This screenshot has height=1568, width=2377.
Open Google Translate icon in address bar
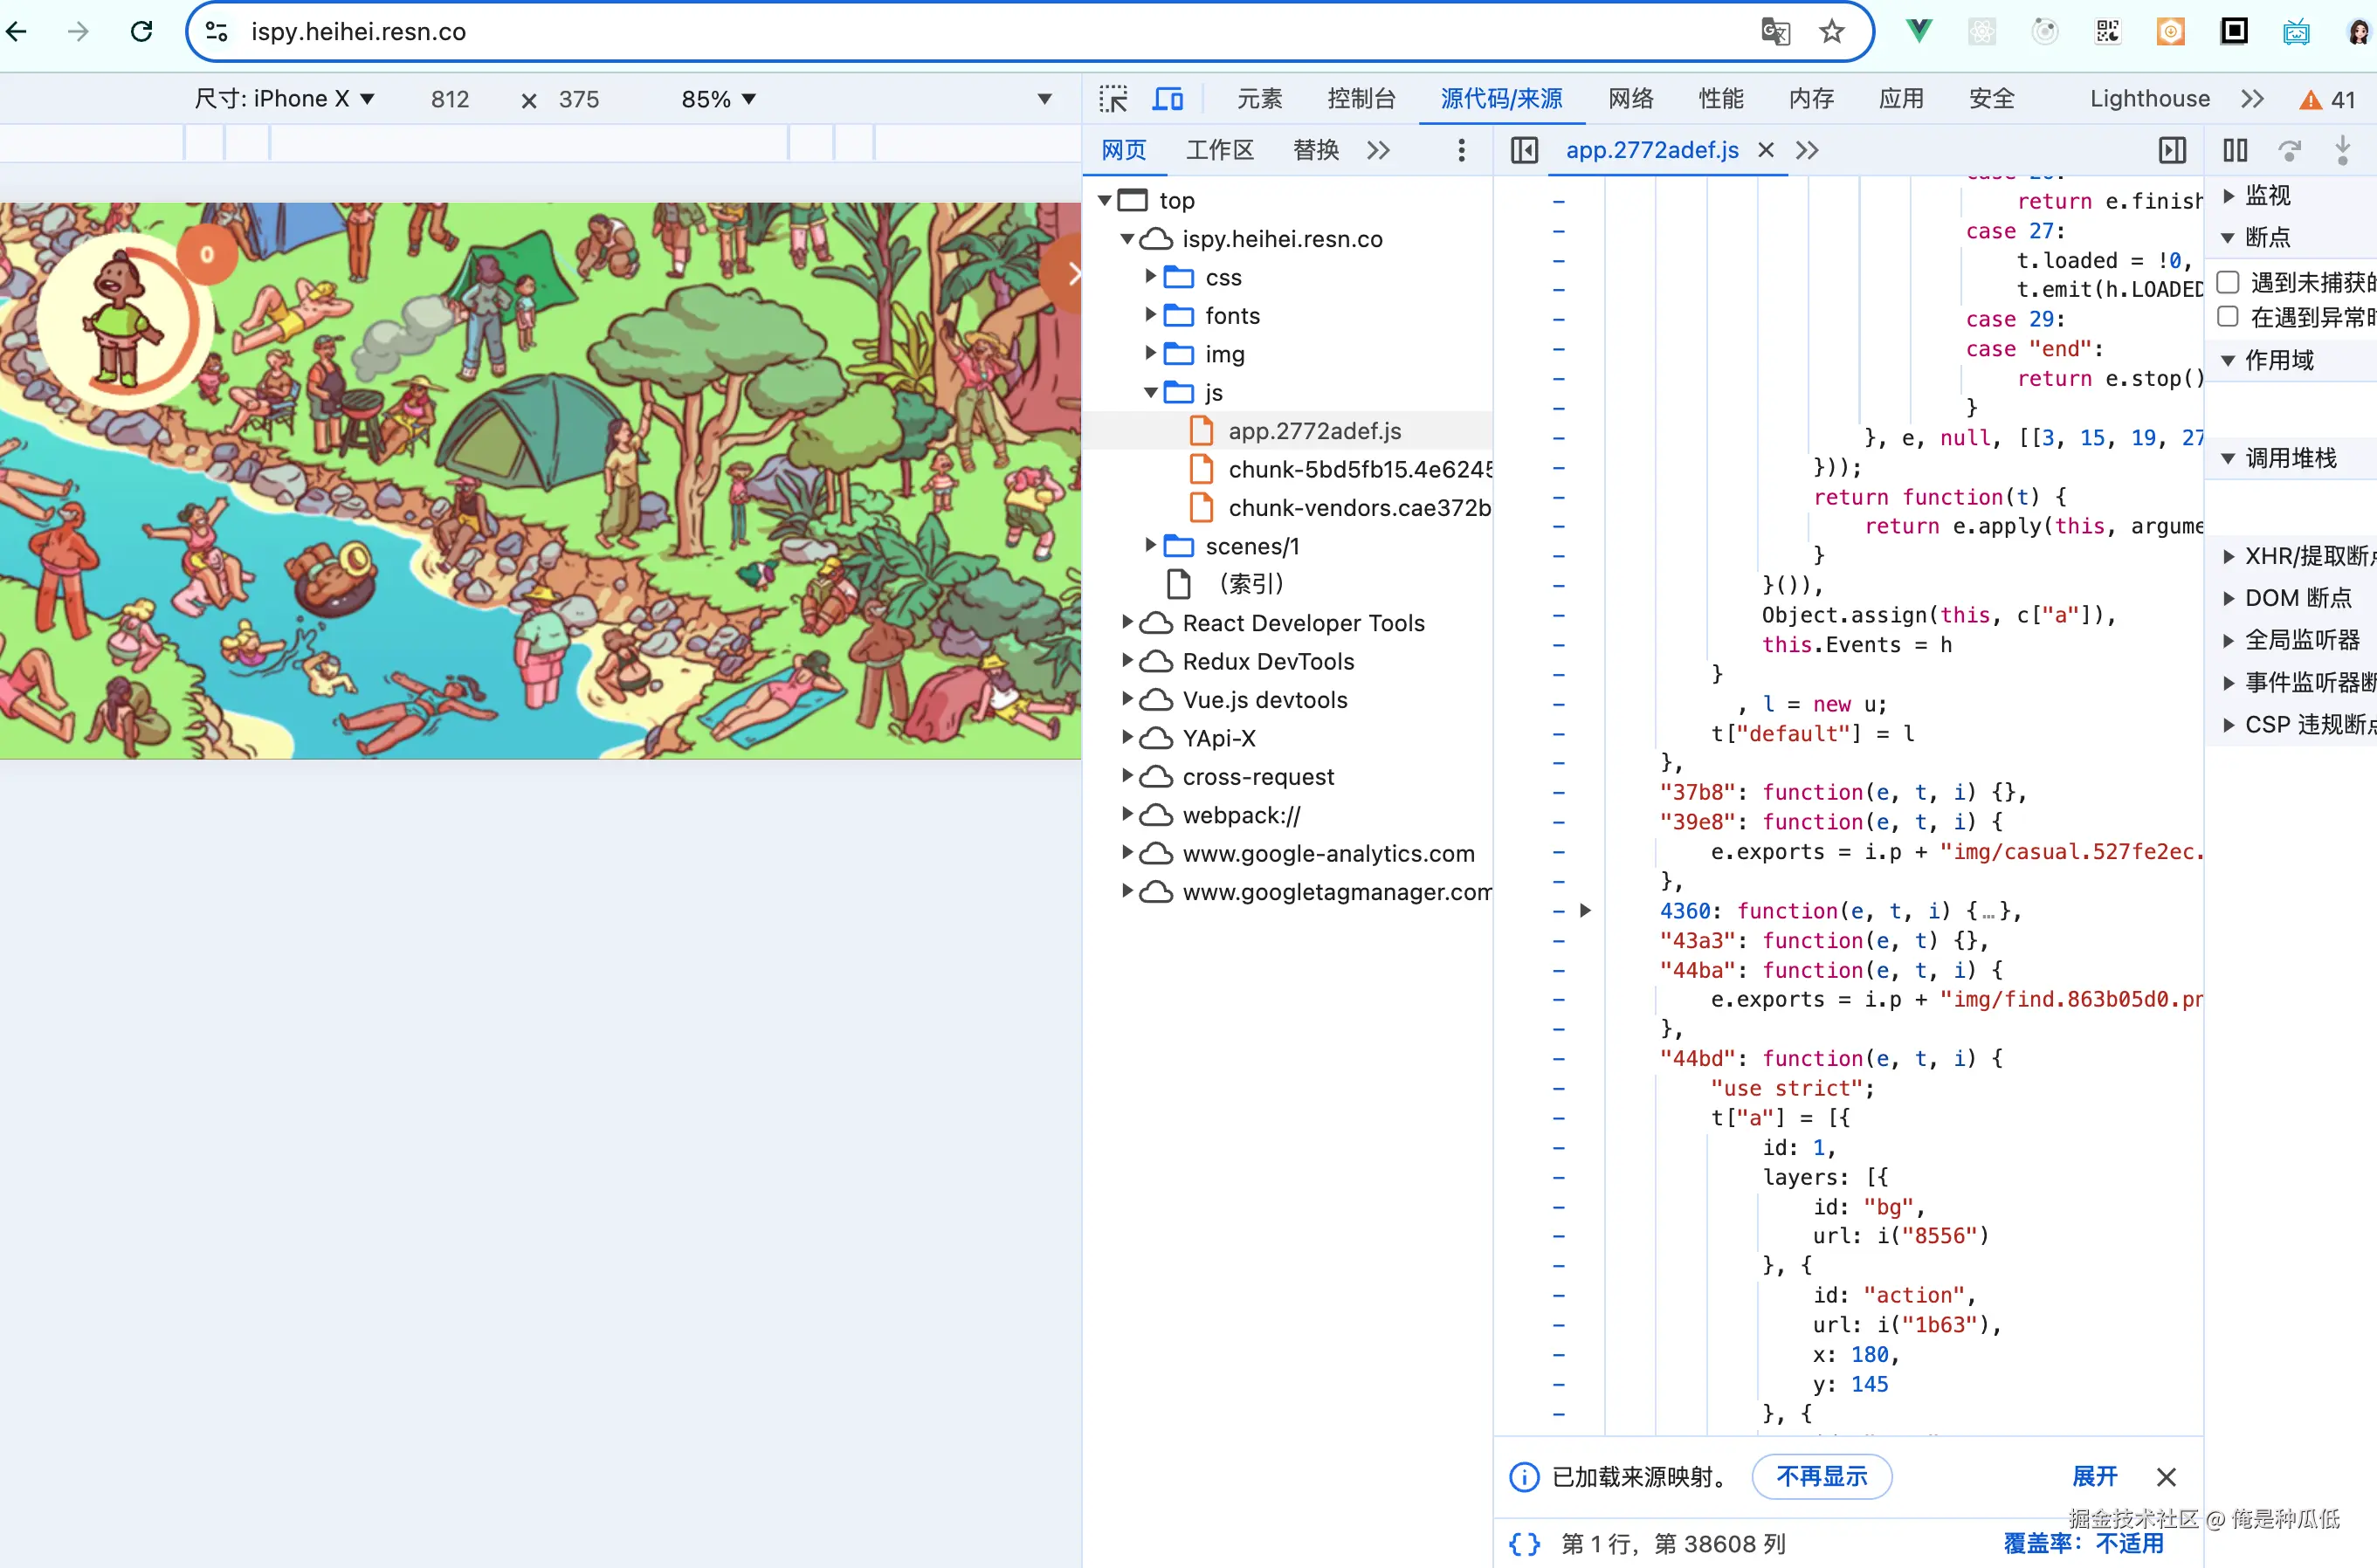pyautogui.click(x=1775, y=31)
